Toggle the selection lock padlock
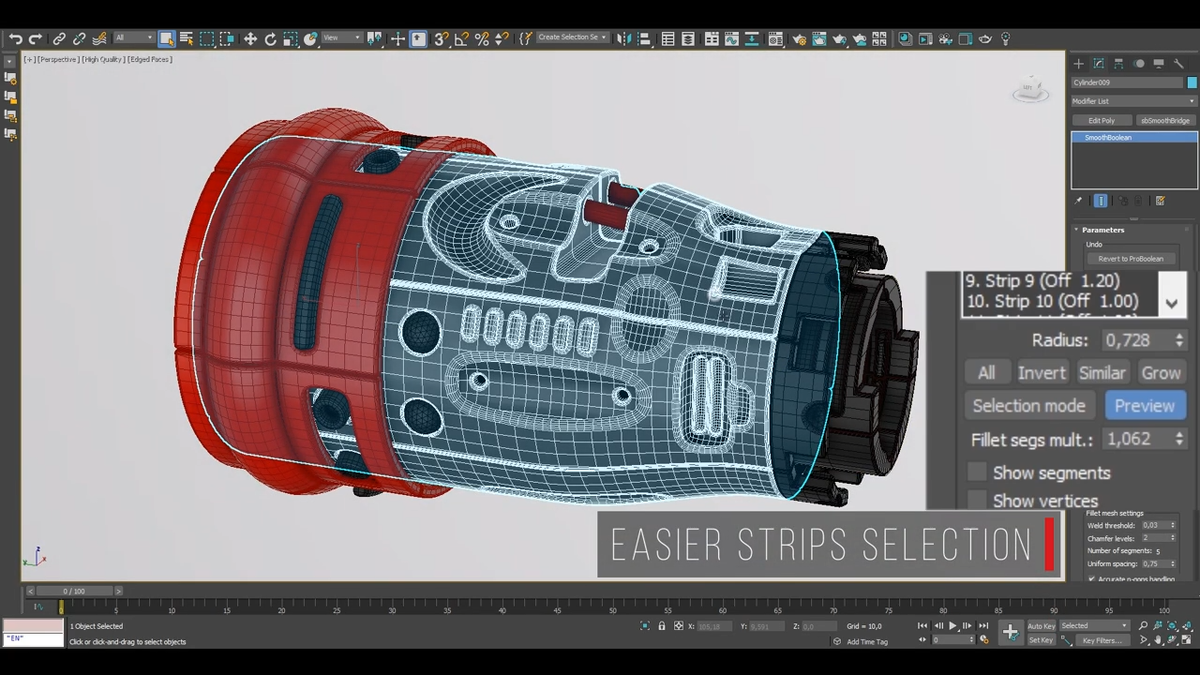 (x=661, y=626)
